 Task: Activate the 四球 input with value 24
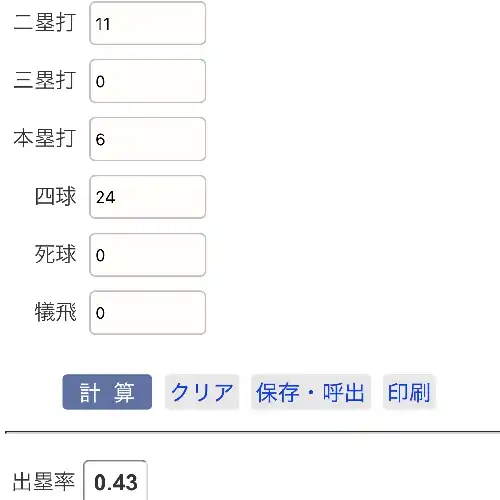pyautogui.click(x=147, y=197)
